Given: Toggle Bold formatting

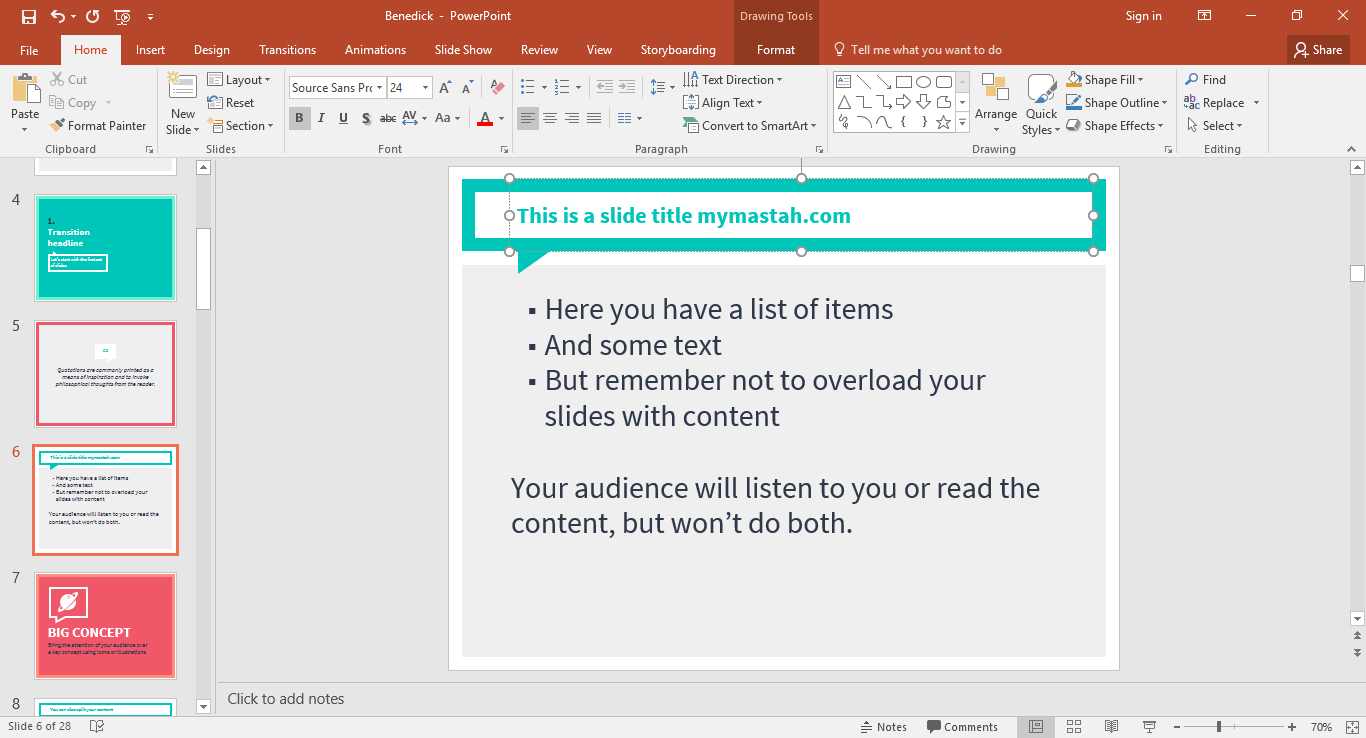Looking at the screenshot, I should [x=299, y=118].
